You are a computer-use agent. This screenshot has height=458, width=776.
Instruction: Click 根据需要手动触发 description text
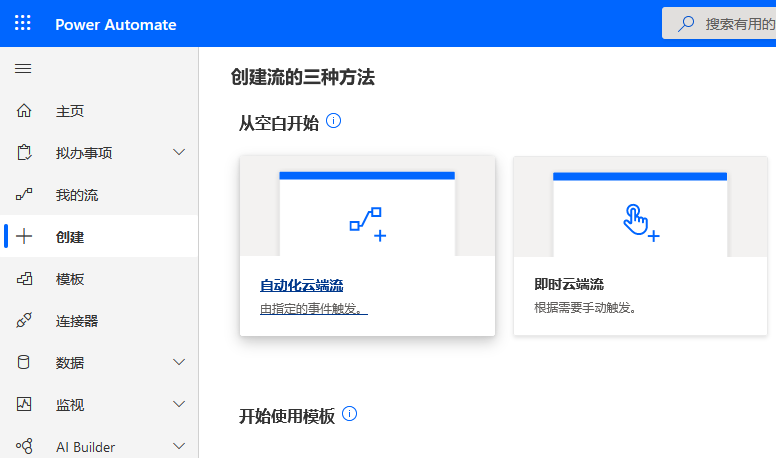coord(585,307)
